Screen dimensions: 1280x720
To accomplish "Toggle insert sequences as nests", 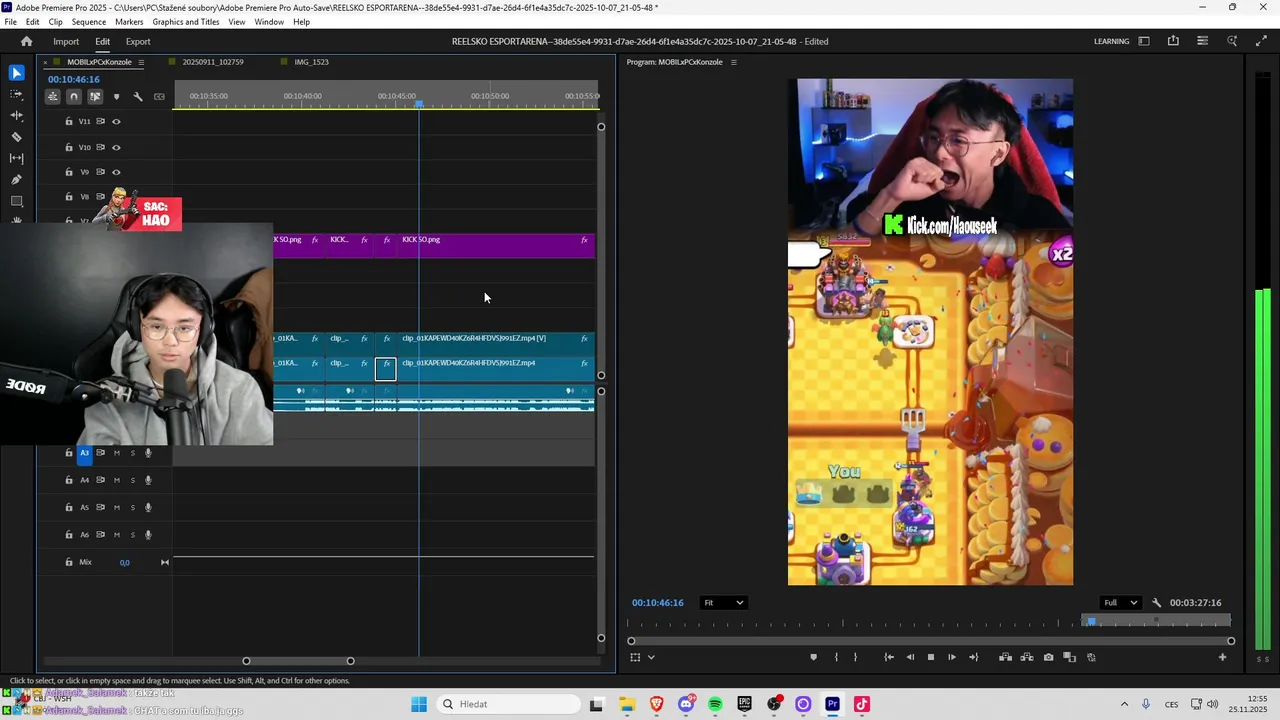I will pos(52,97).
